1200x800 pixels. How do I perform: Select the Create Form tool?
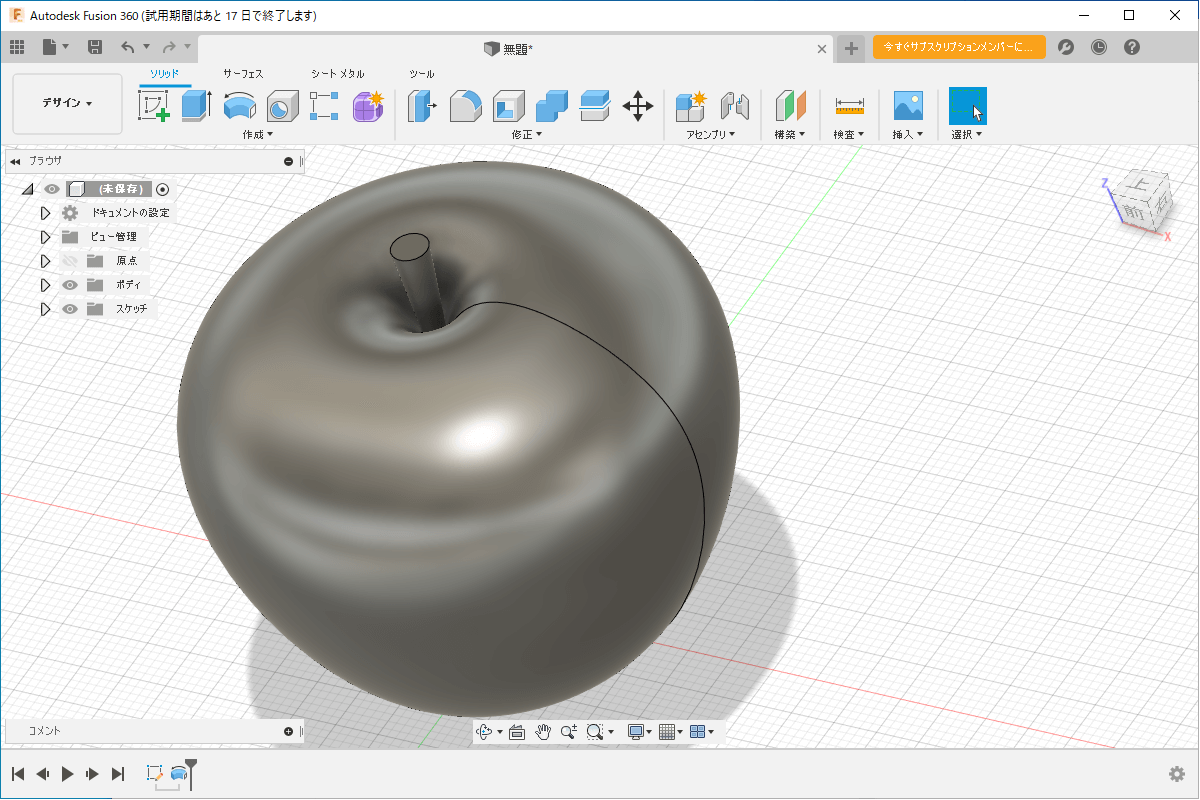[368, 105]
